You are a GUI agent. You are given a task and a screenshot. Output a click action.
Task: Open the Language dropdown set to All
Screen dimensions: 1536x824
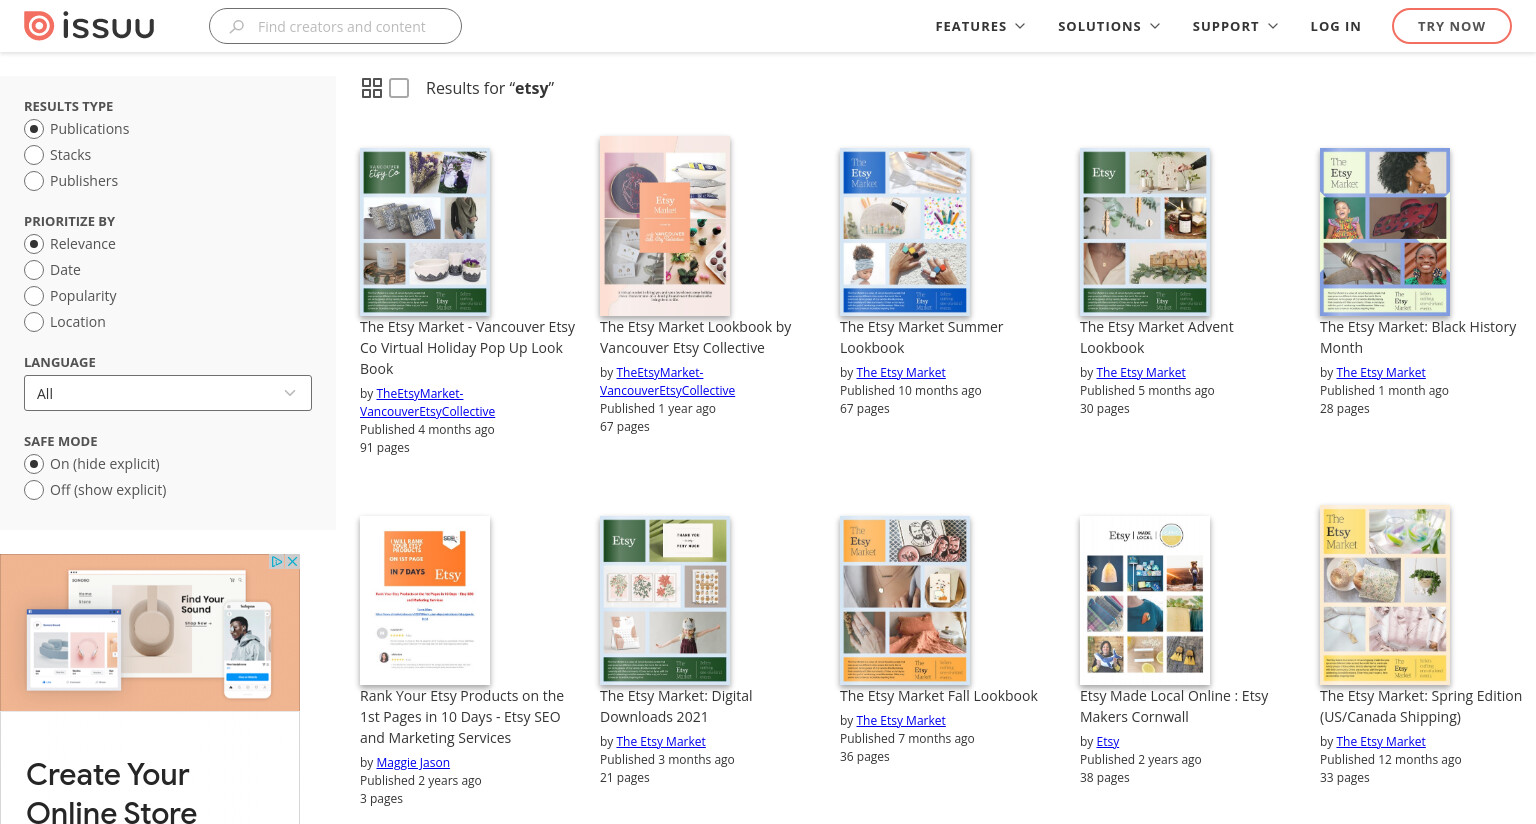[168, 393]
